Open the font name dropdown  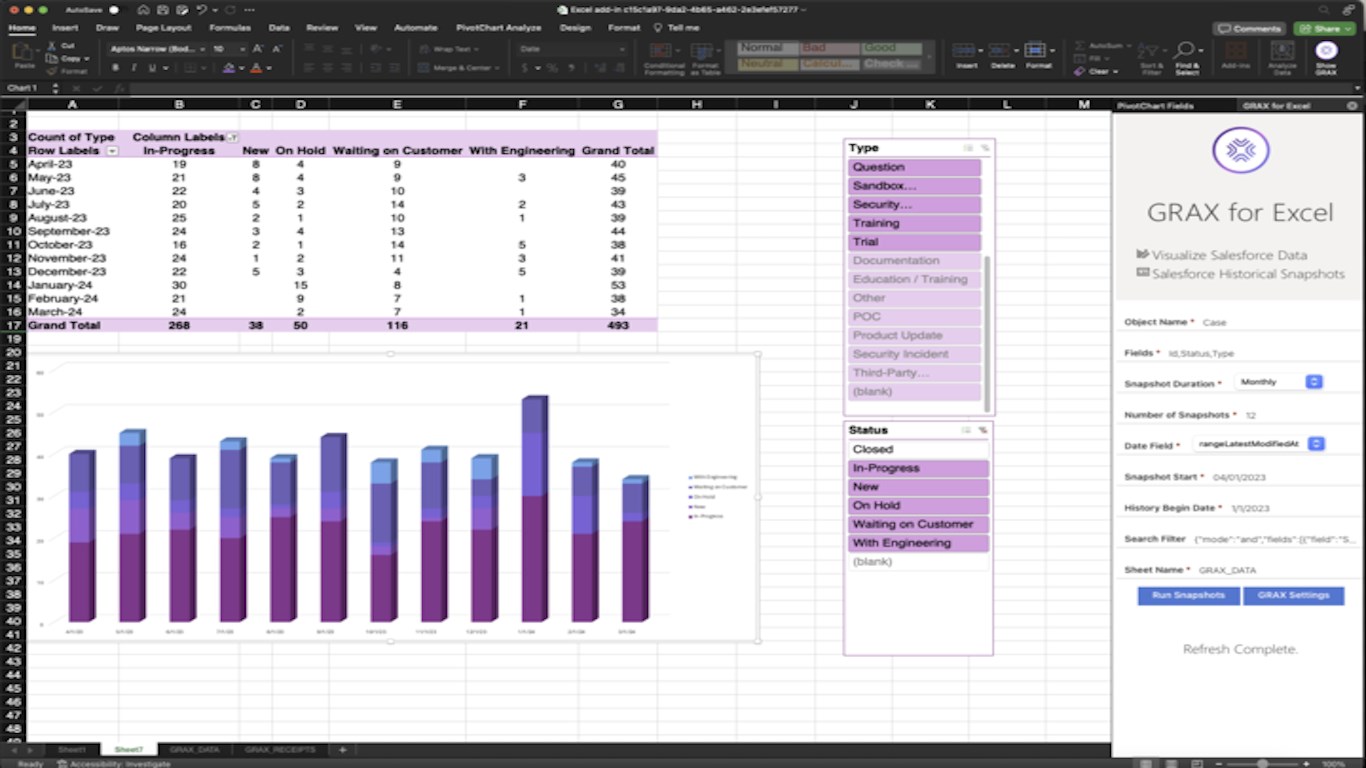[202, 48]
